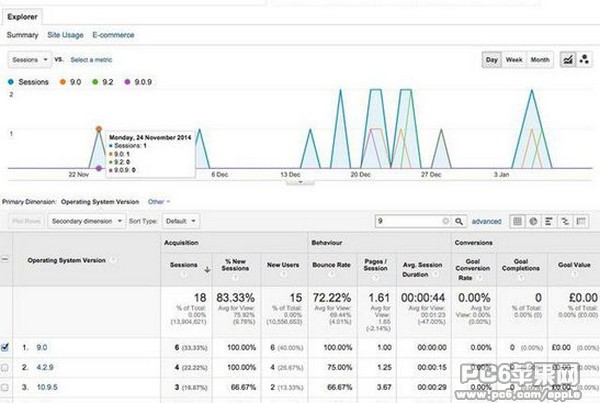The width and height of the screenshot is (600, 403).
Task: Select the performance bar view icon
Action: click(x=549, y=220)
